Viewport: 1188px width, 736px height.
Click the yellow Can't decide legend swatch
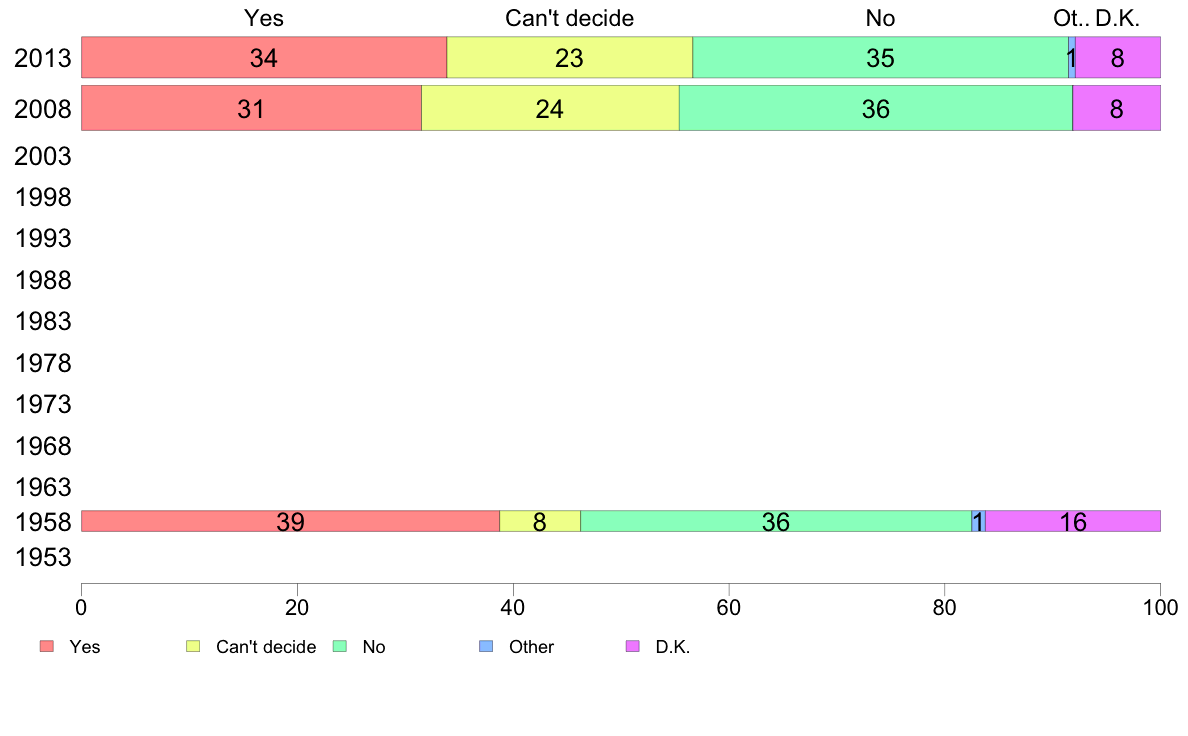click(193, 647)
